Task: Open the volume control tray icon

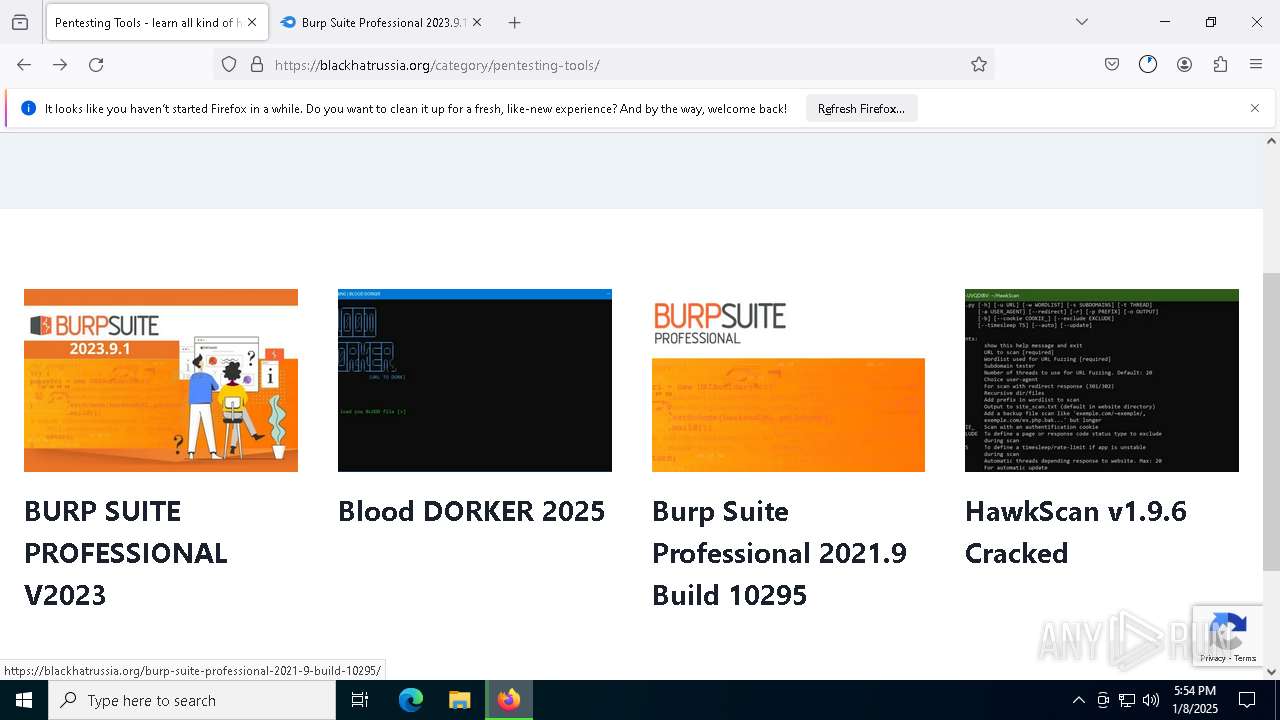Action: pos(1151,700)
